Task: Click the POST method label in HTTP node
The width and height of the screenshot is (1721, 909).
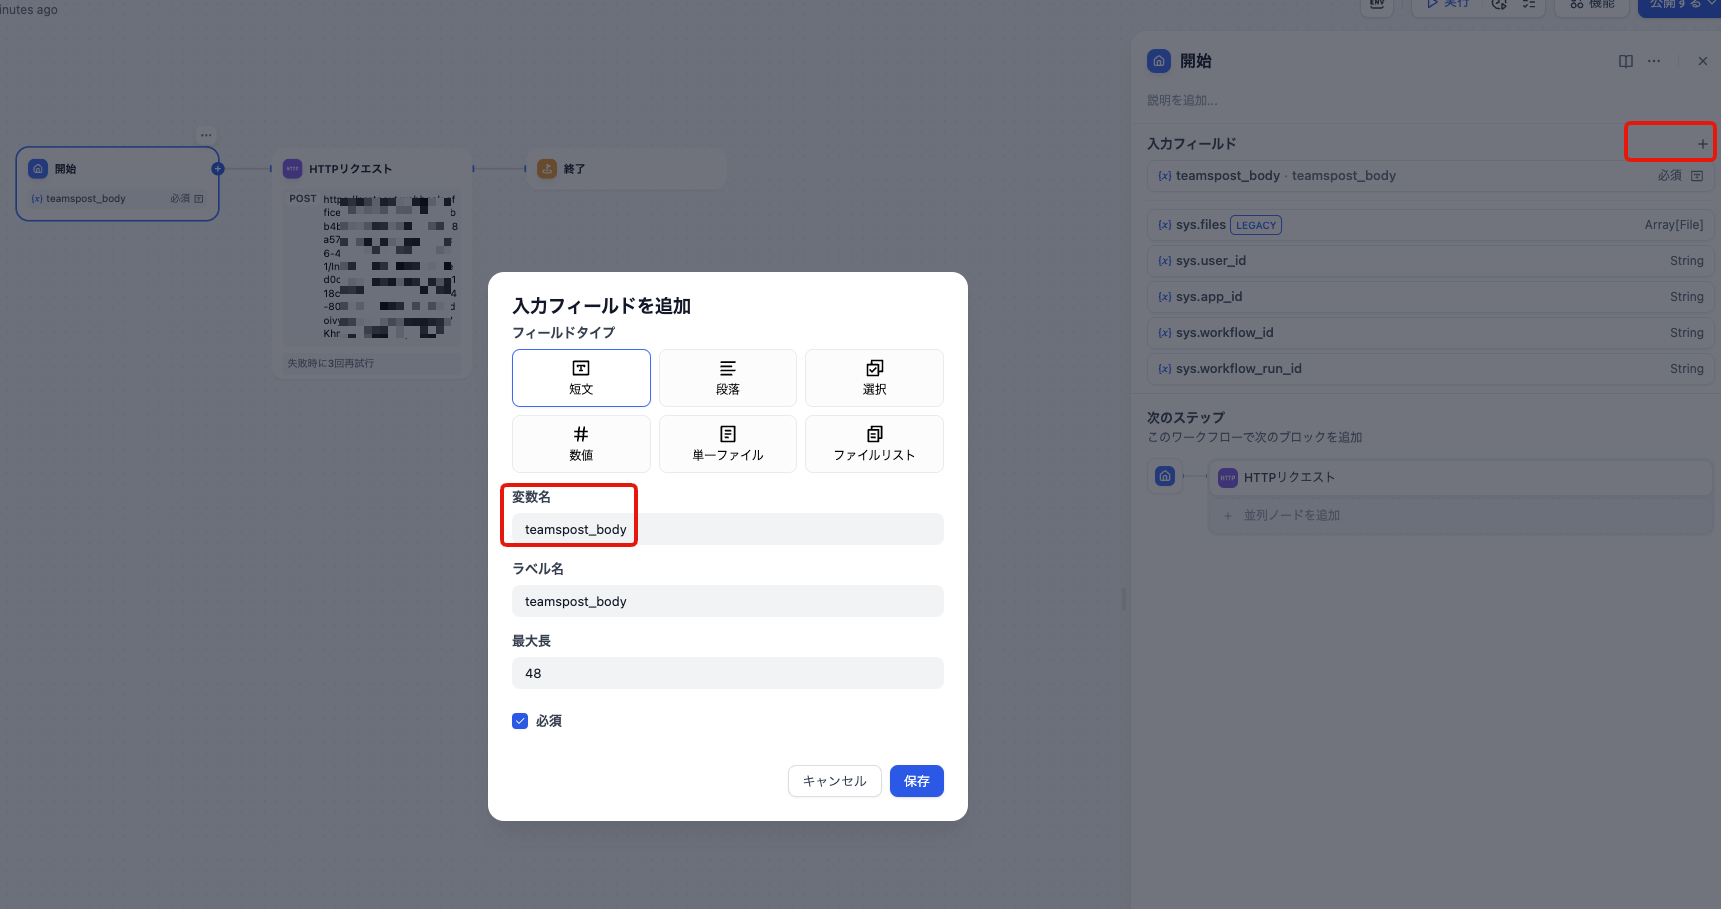Action: click(x=303, y=199)
